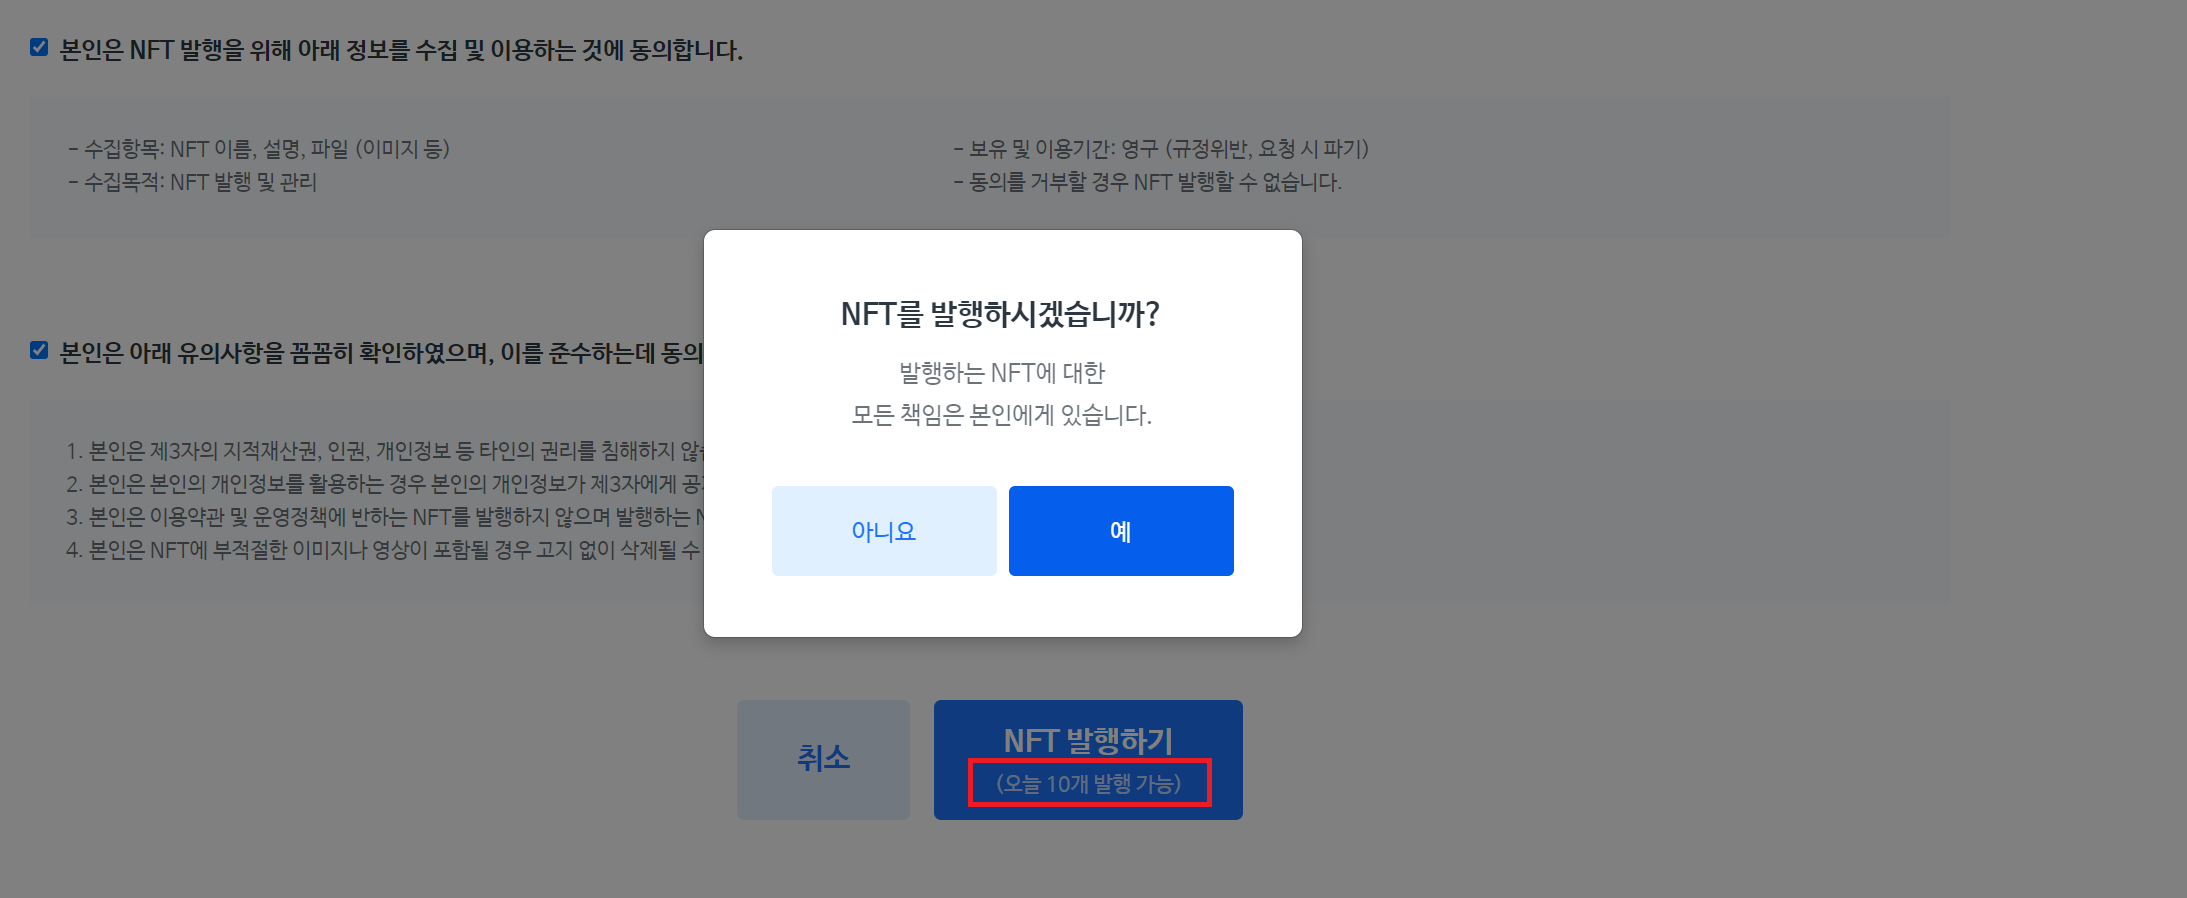
Task: Click the label text beginning 본인은 아래 유의사항을
Action: click(x=381, y=353)
